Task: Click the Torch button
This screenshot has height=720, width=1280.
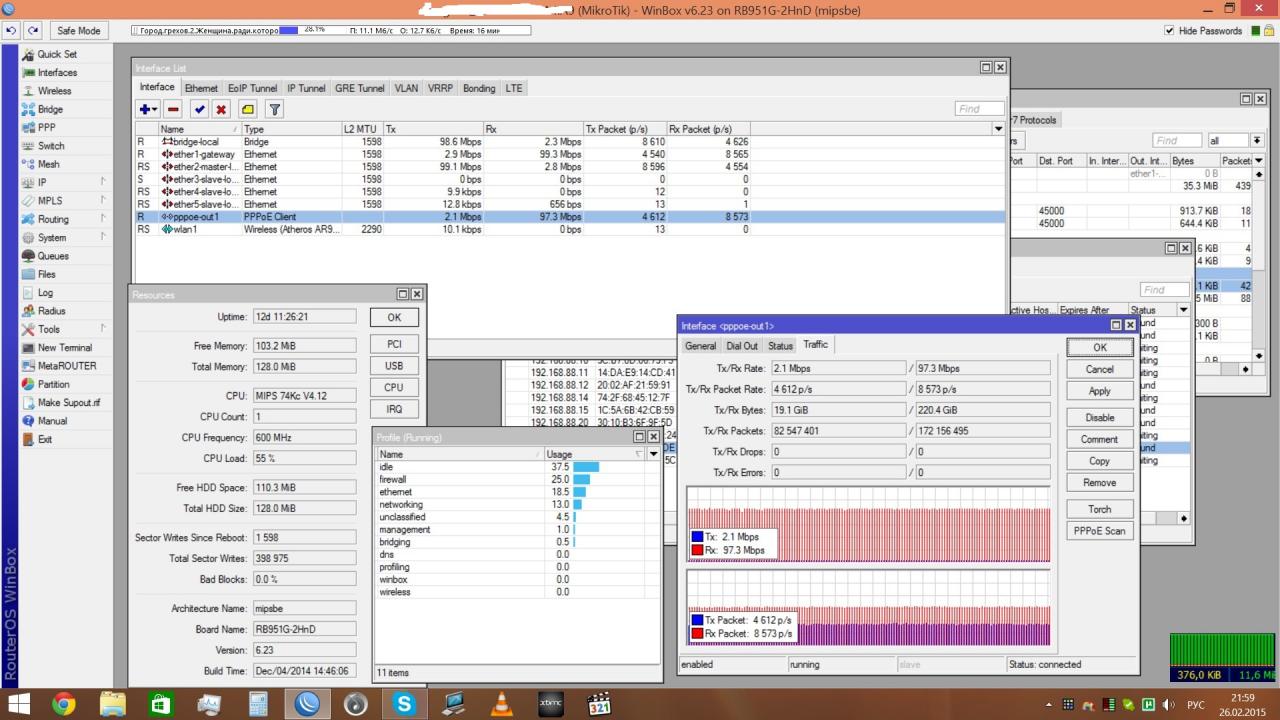Action: pyautogui.click(x=1099, y=509)
